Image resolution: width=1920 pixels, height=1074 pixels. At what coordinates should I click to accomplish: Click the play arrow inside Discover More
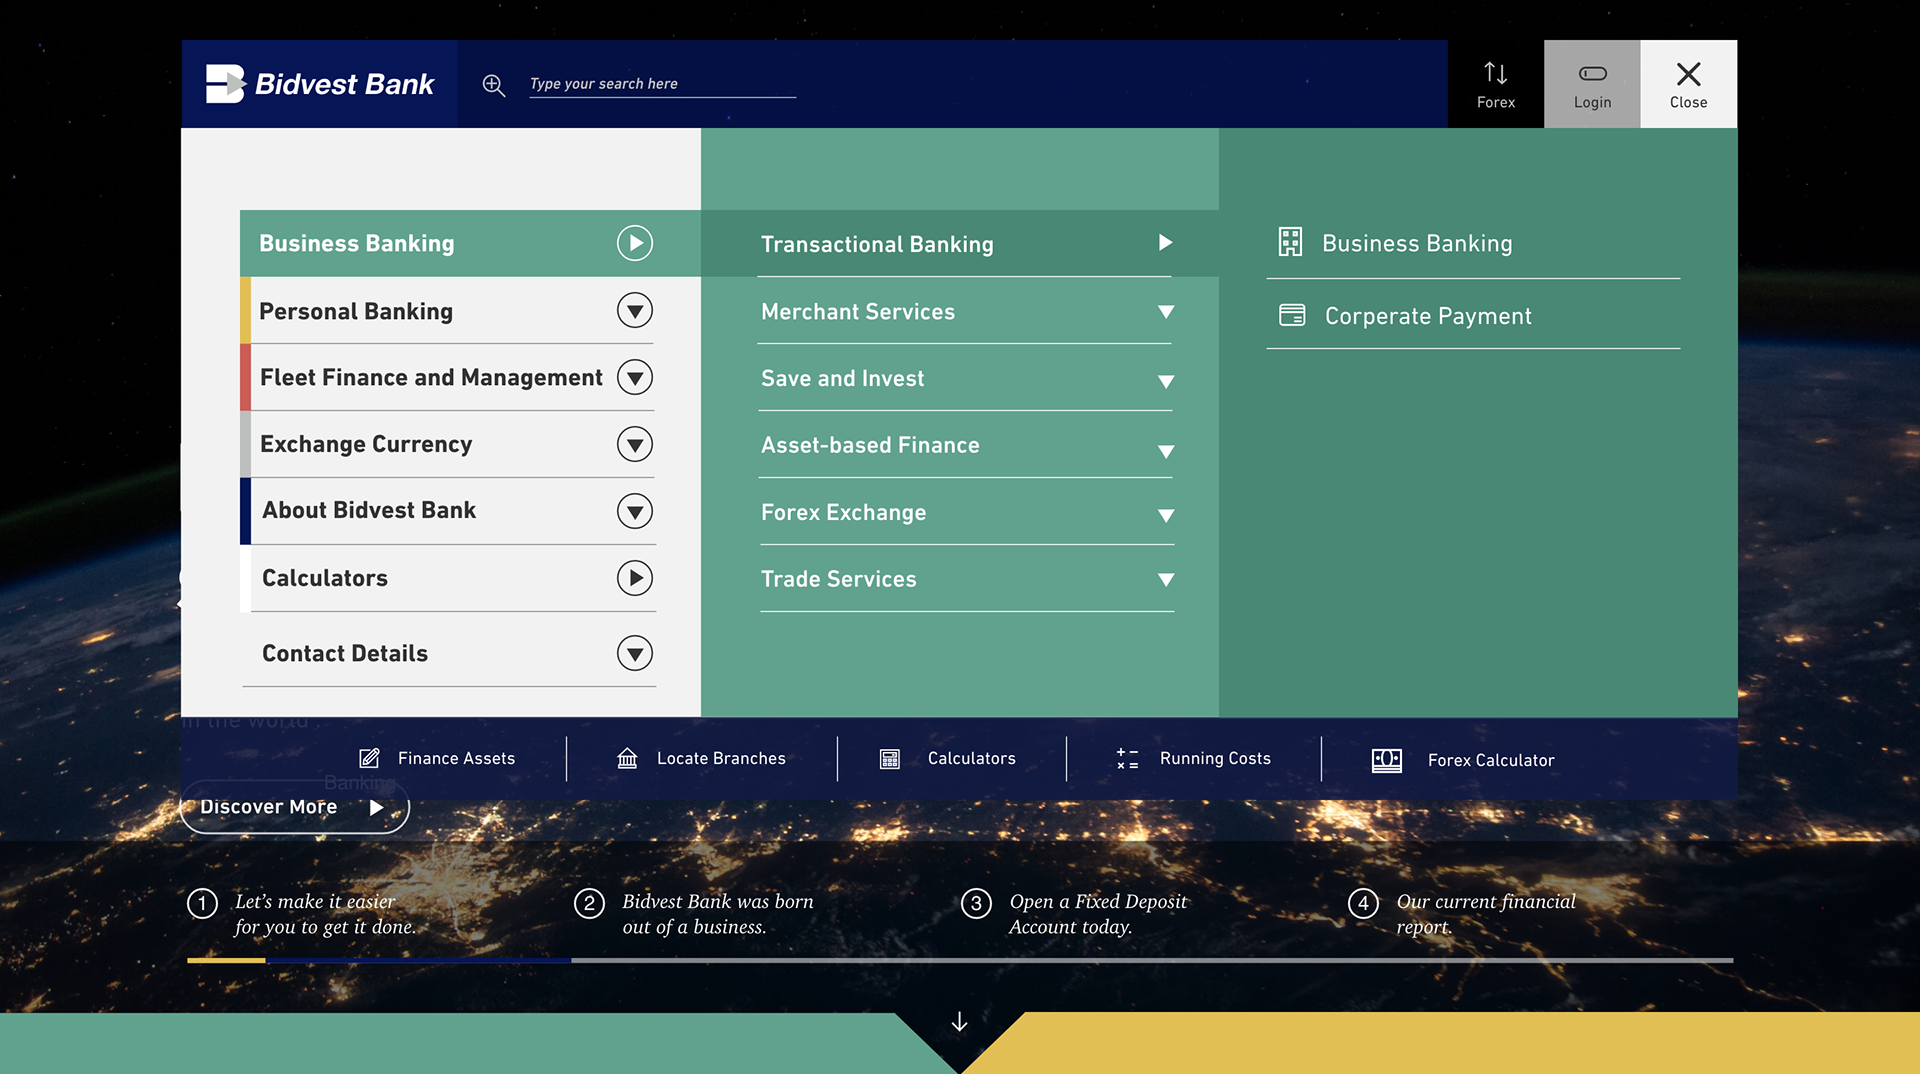coord(377,807)
